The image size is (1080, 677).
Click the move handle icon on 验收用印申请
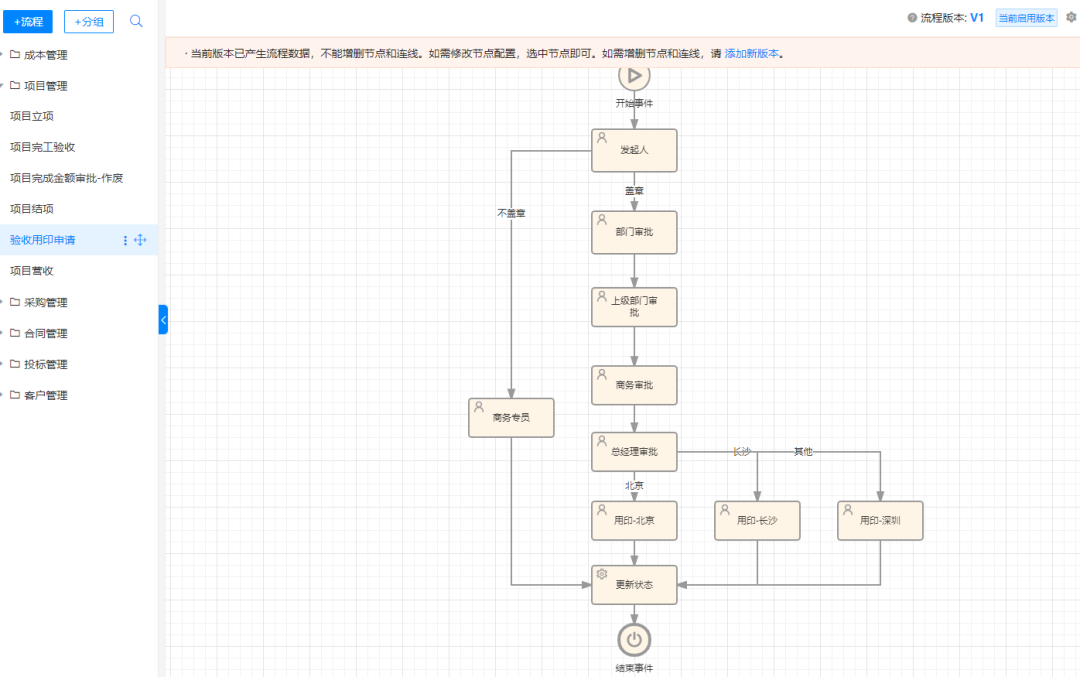141,240
